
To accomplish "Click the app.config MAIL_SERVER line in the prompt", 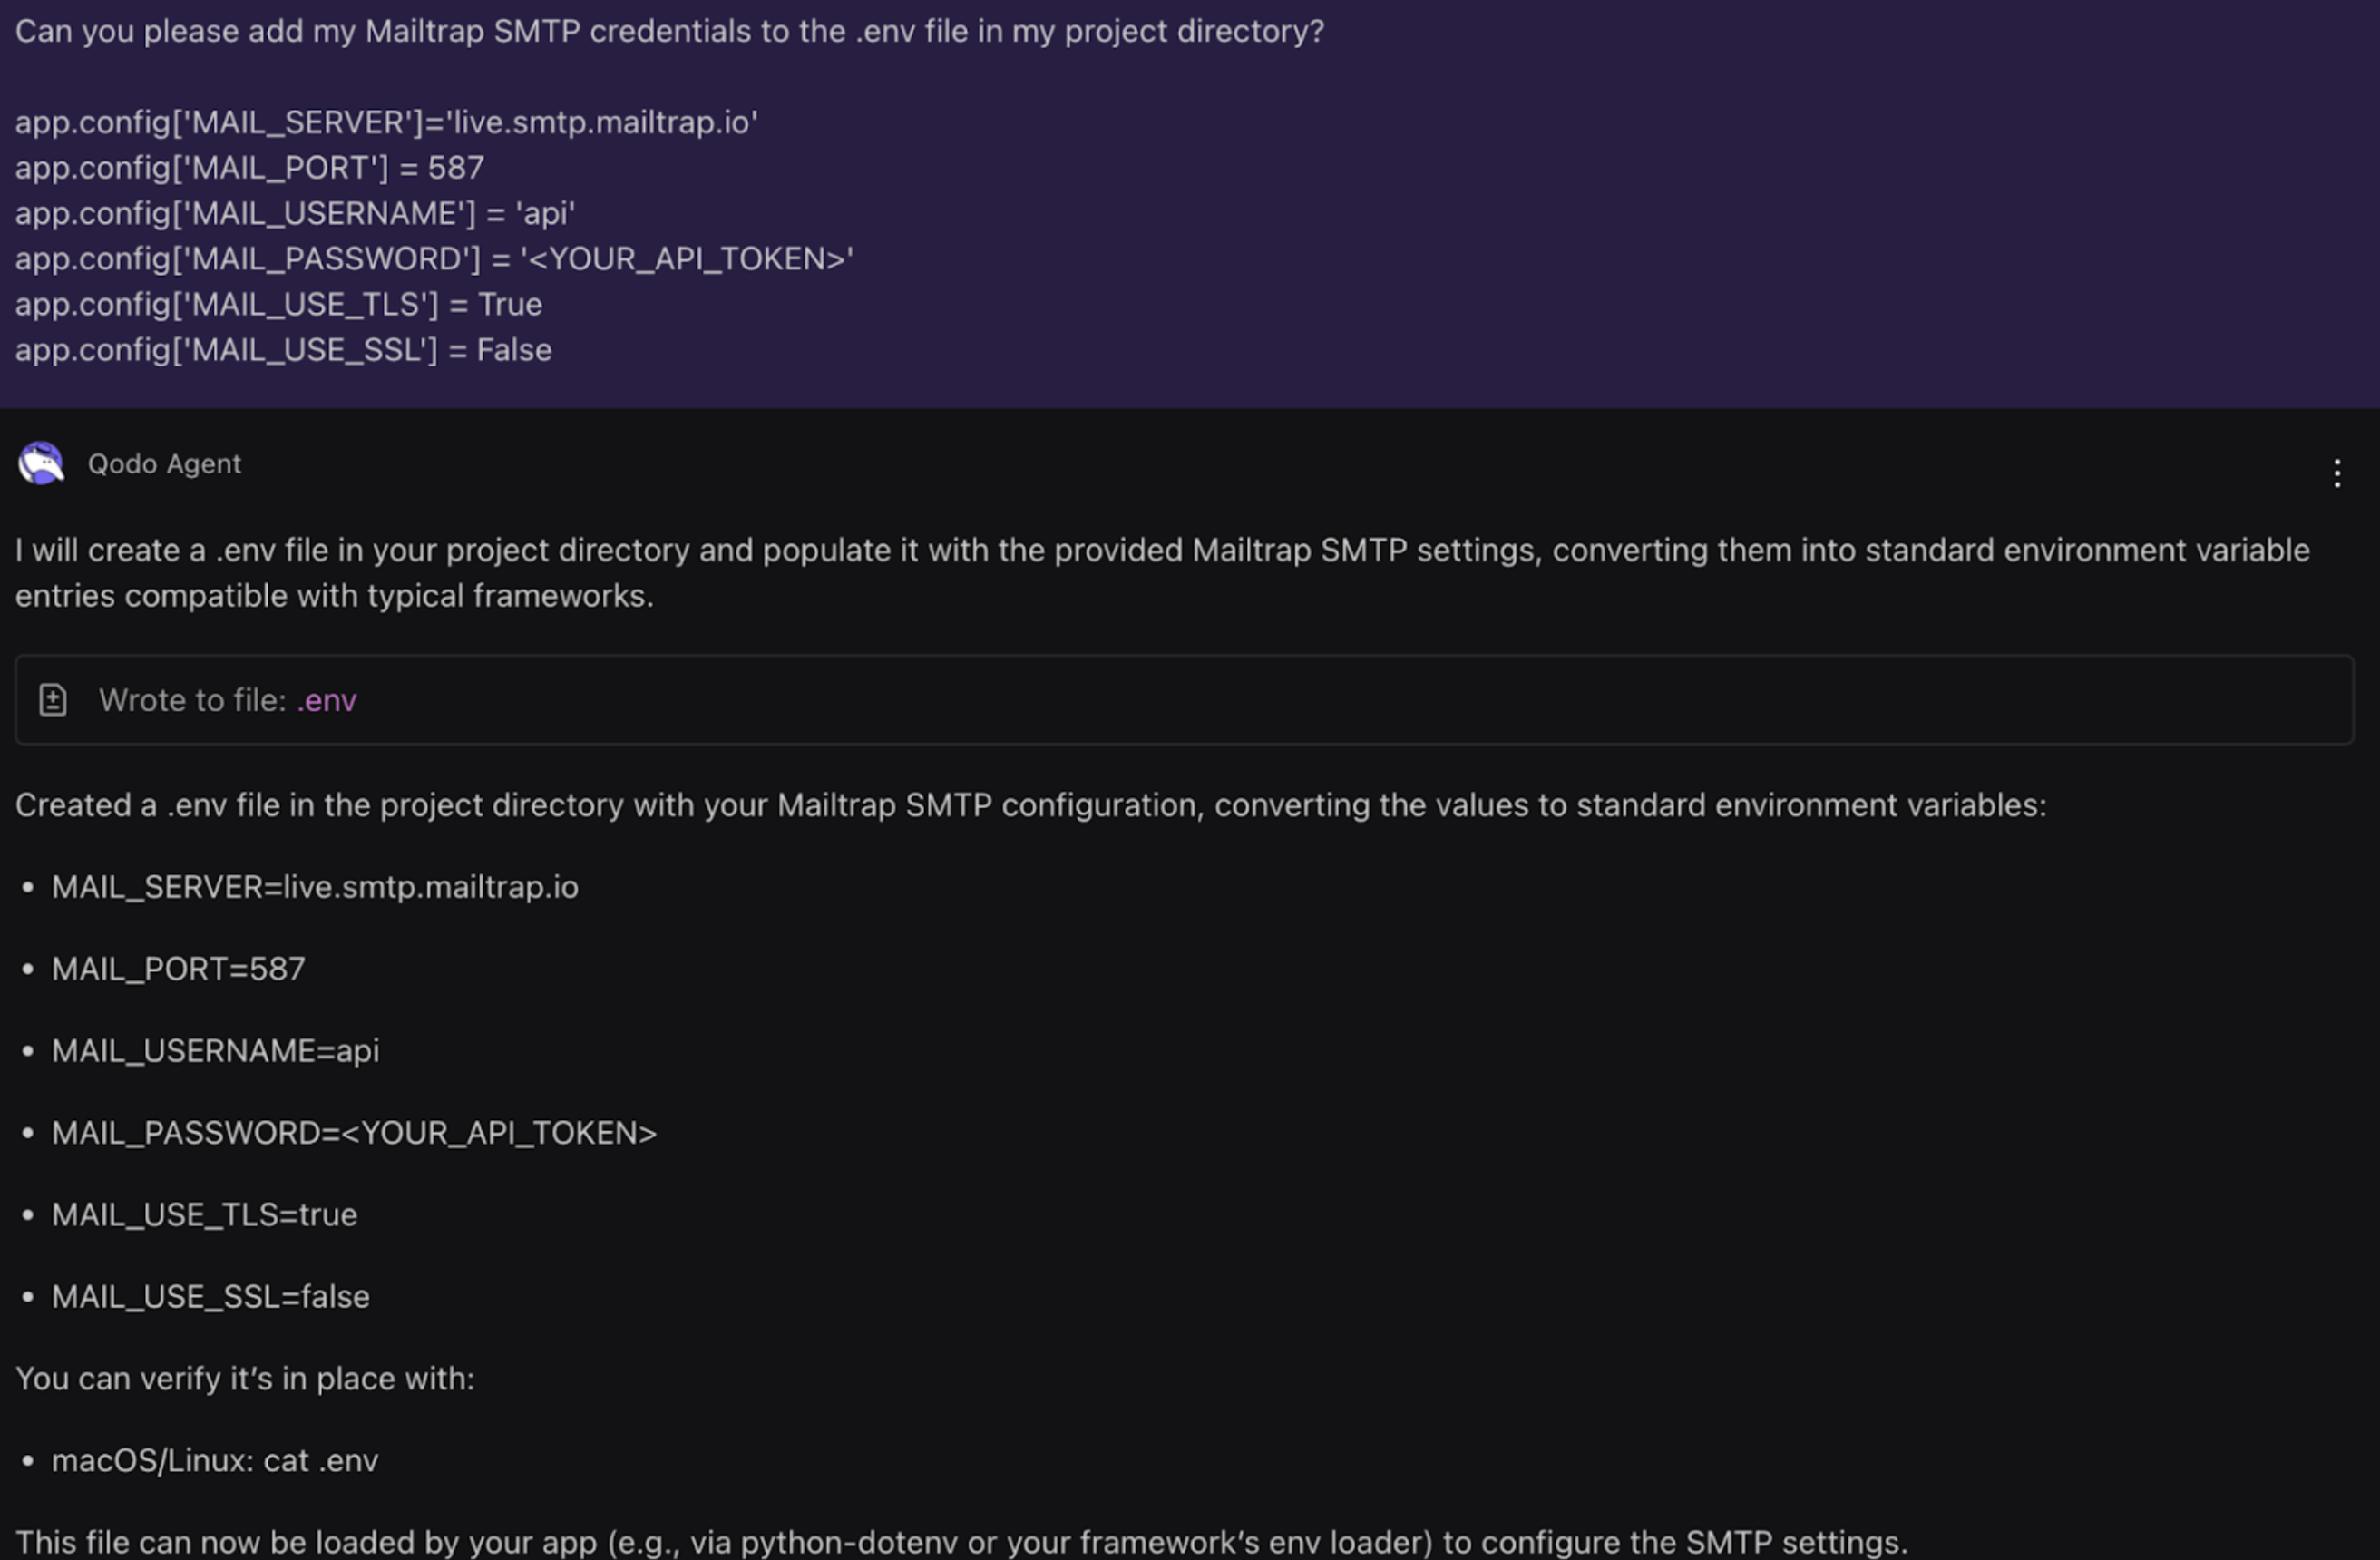I will pos(386,122).
